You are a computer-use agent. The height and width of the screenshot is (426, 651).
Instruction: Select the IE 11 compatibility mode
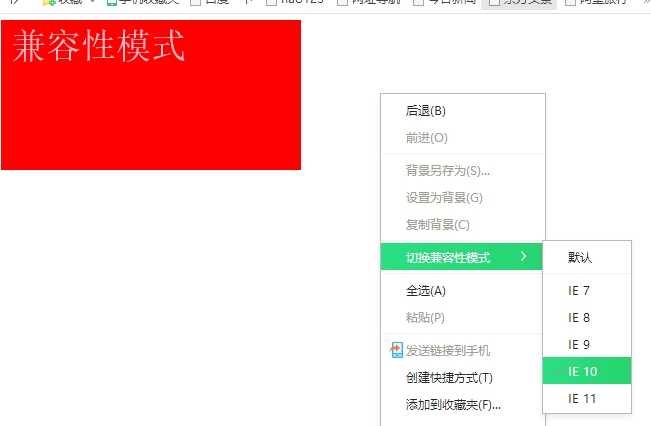(587, 399)
